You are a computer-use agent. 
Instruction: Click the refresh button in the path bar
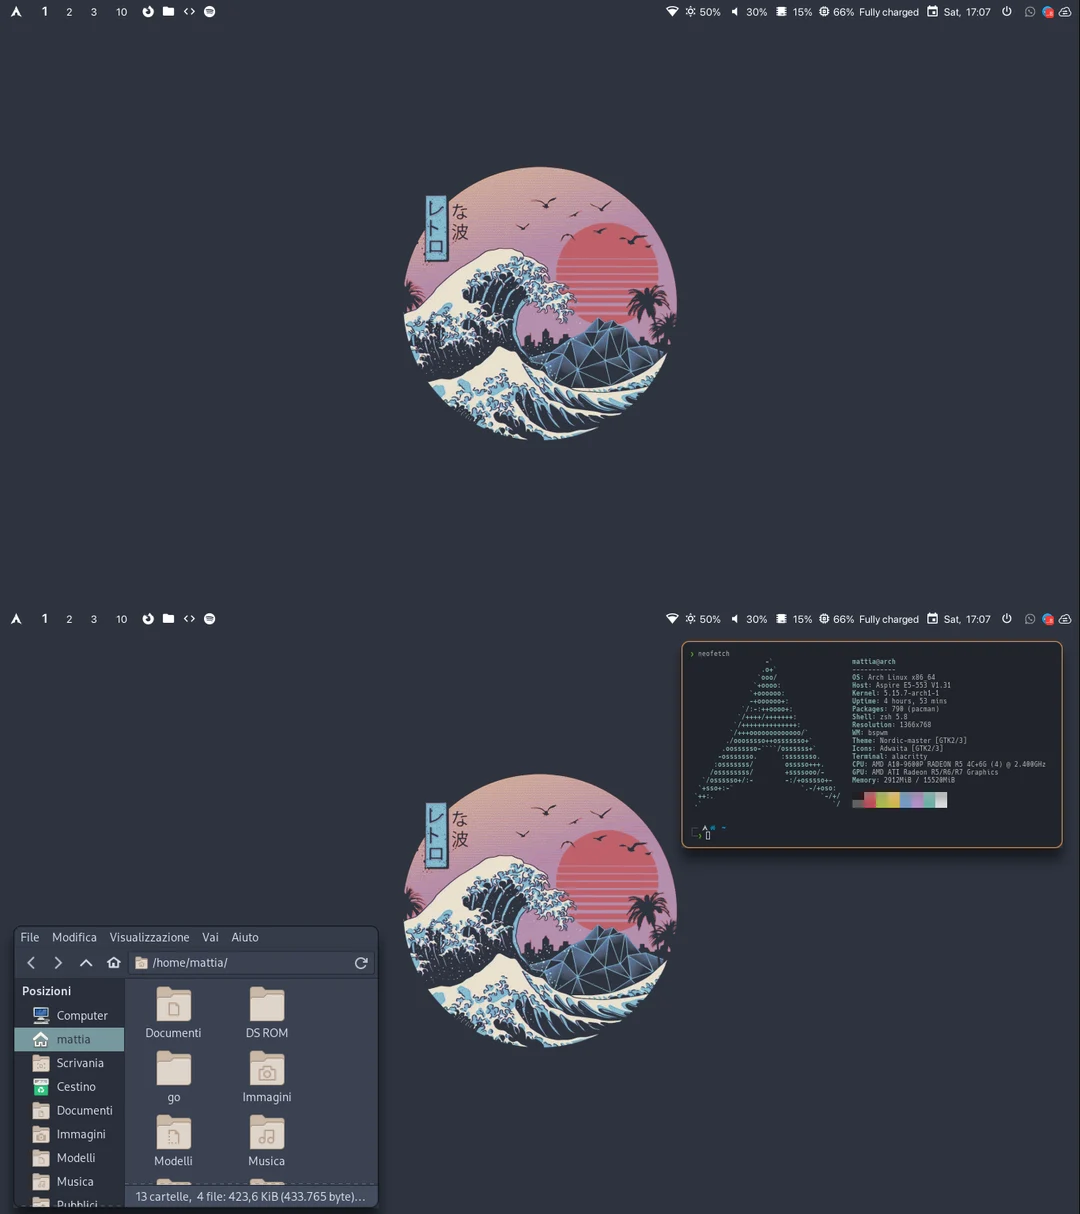pos(361,962)
